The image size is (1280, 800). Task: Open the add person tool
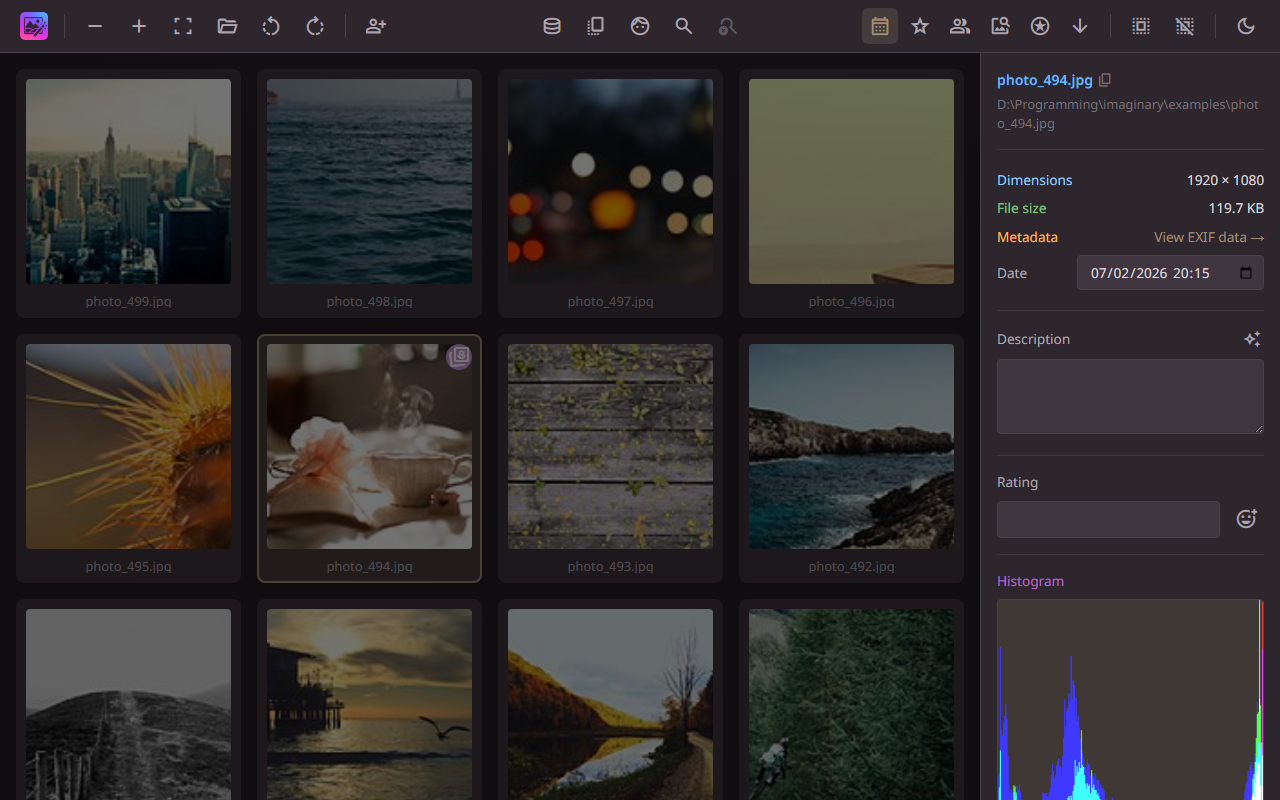click(x=375, y=26)
